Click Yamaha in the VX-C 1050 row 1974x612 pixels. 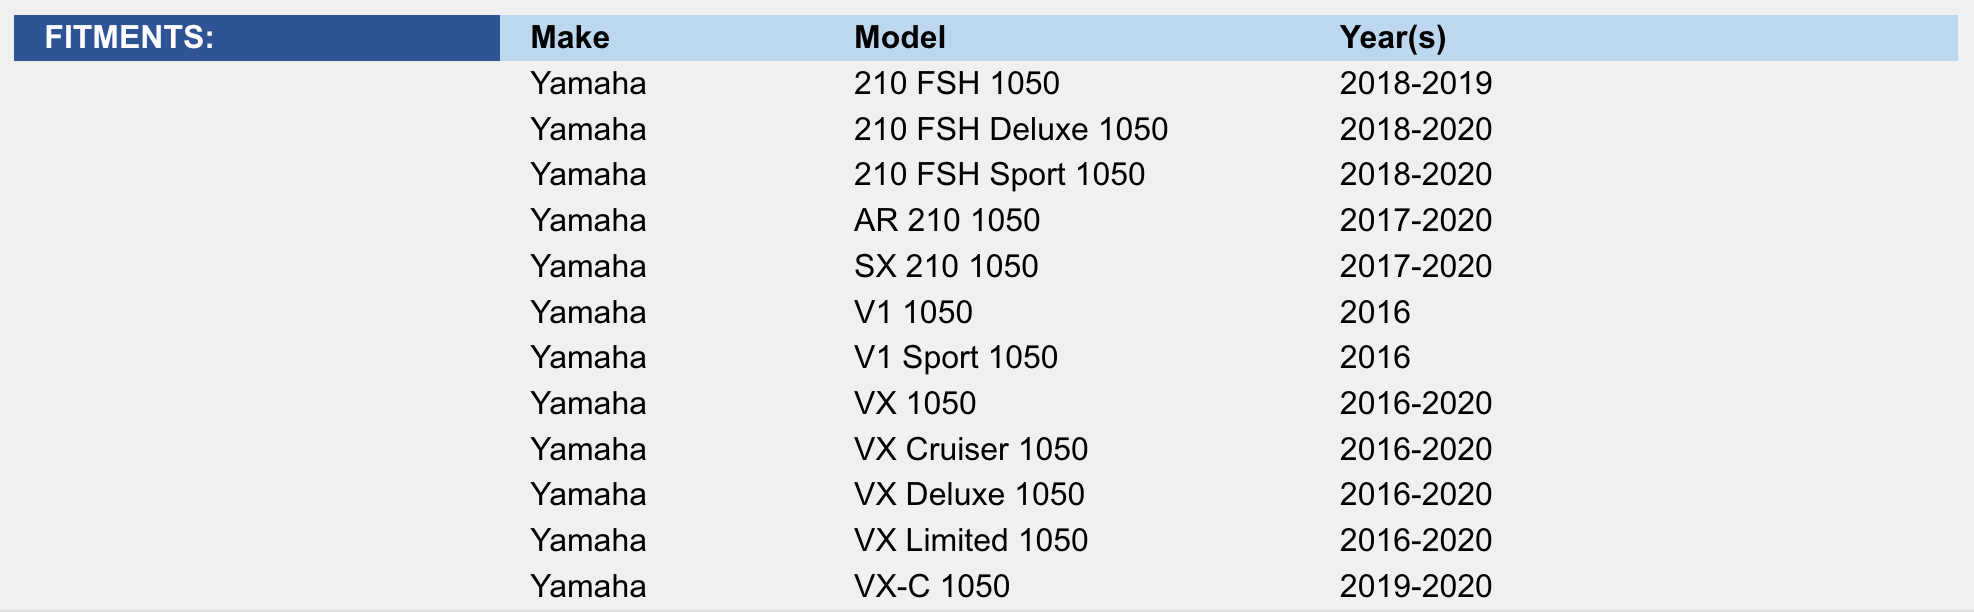(x=588, y=586)
